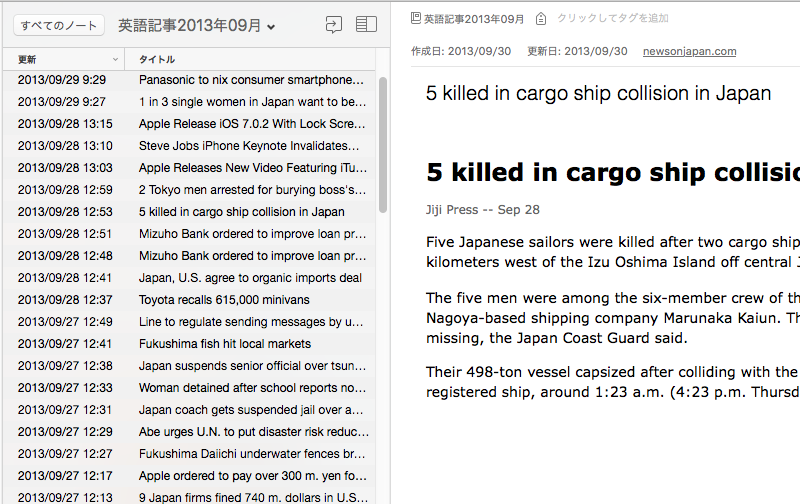Screen dimensions: 800x504
Task: Select the Apple Release iOS 7.0.2 note
Action: click(189, 124)
